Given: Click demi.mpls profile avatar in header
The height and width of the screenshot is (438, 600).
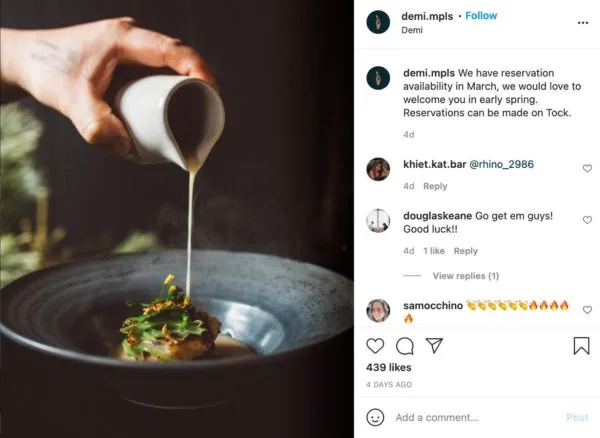Looking at the screenshot, I should point(379,22).
